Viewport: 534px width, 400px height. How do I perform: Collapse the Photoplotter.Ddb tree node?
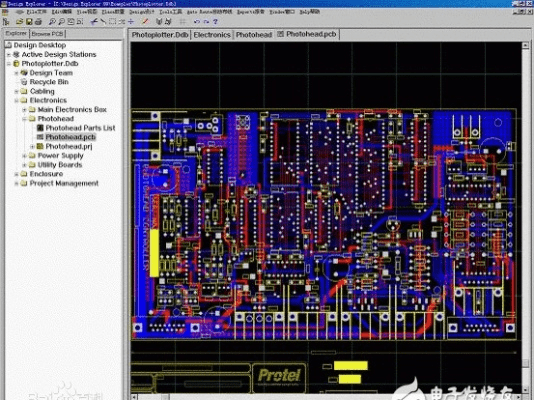point(9,64)
